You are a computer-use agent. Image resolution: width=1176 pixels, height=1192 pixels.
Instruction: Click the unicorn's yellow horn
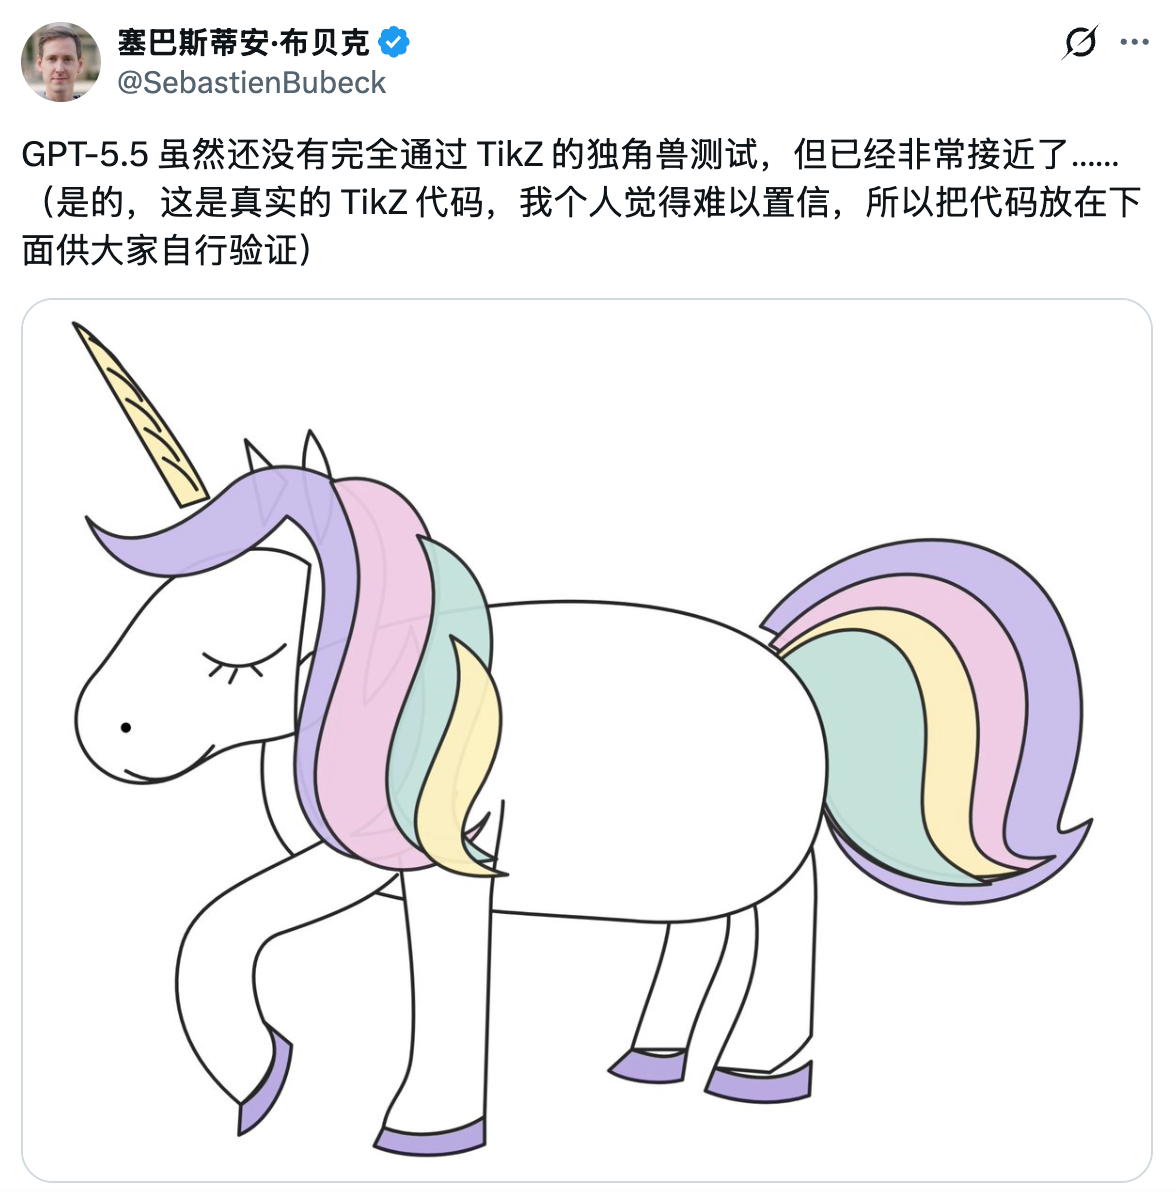140,414
